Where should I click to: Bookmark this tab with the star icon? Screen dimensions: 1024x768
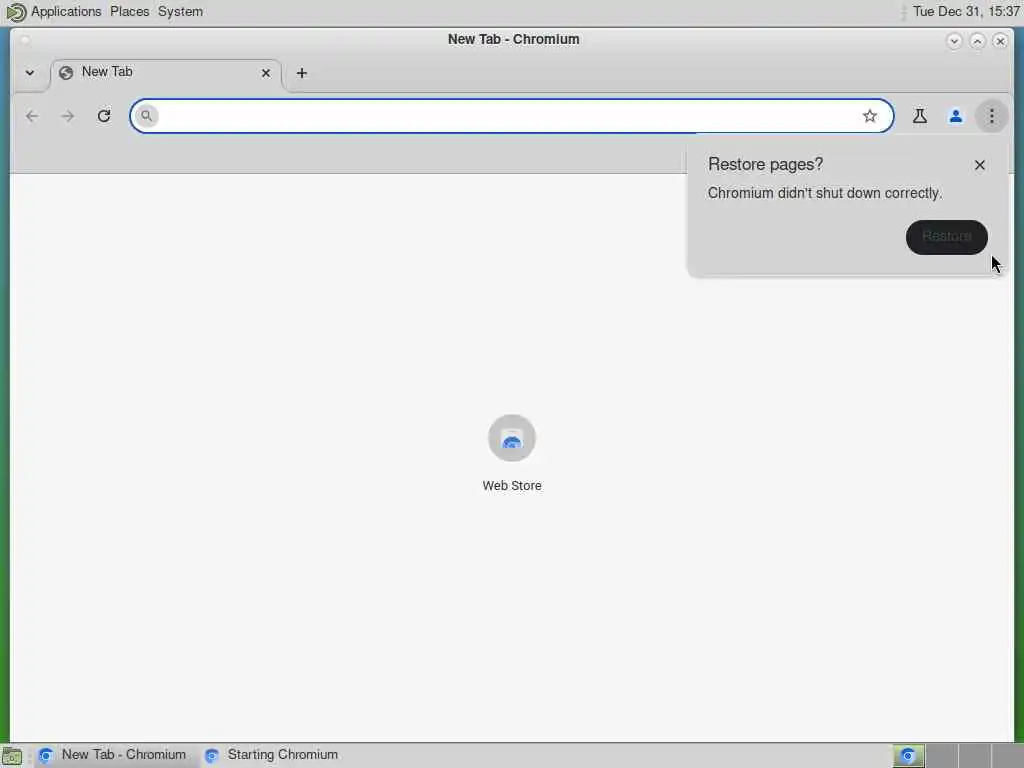coord(869,116)
